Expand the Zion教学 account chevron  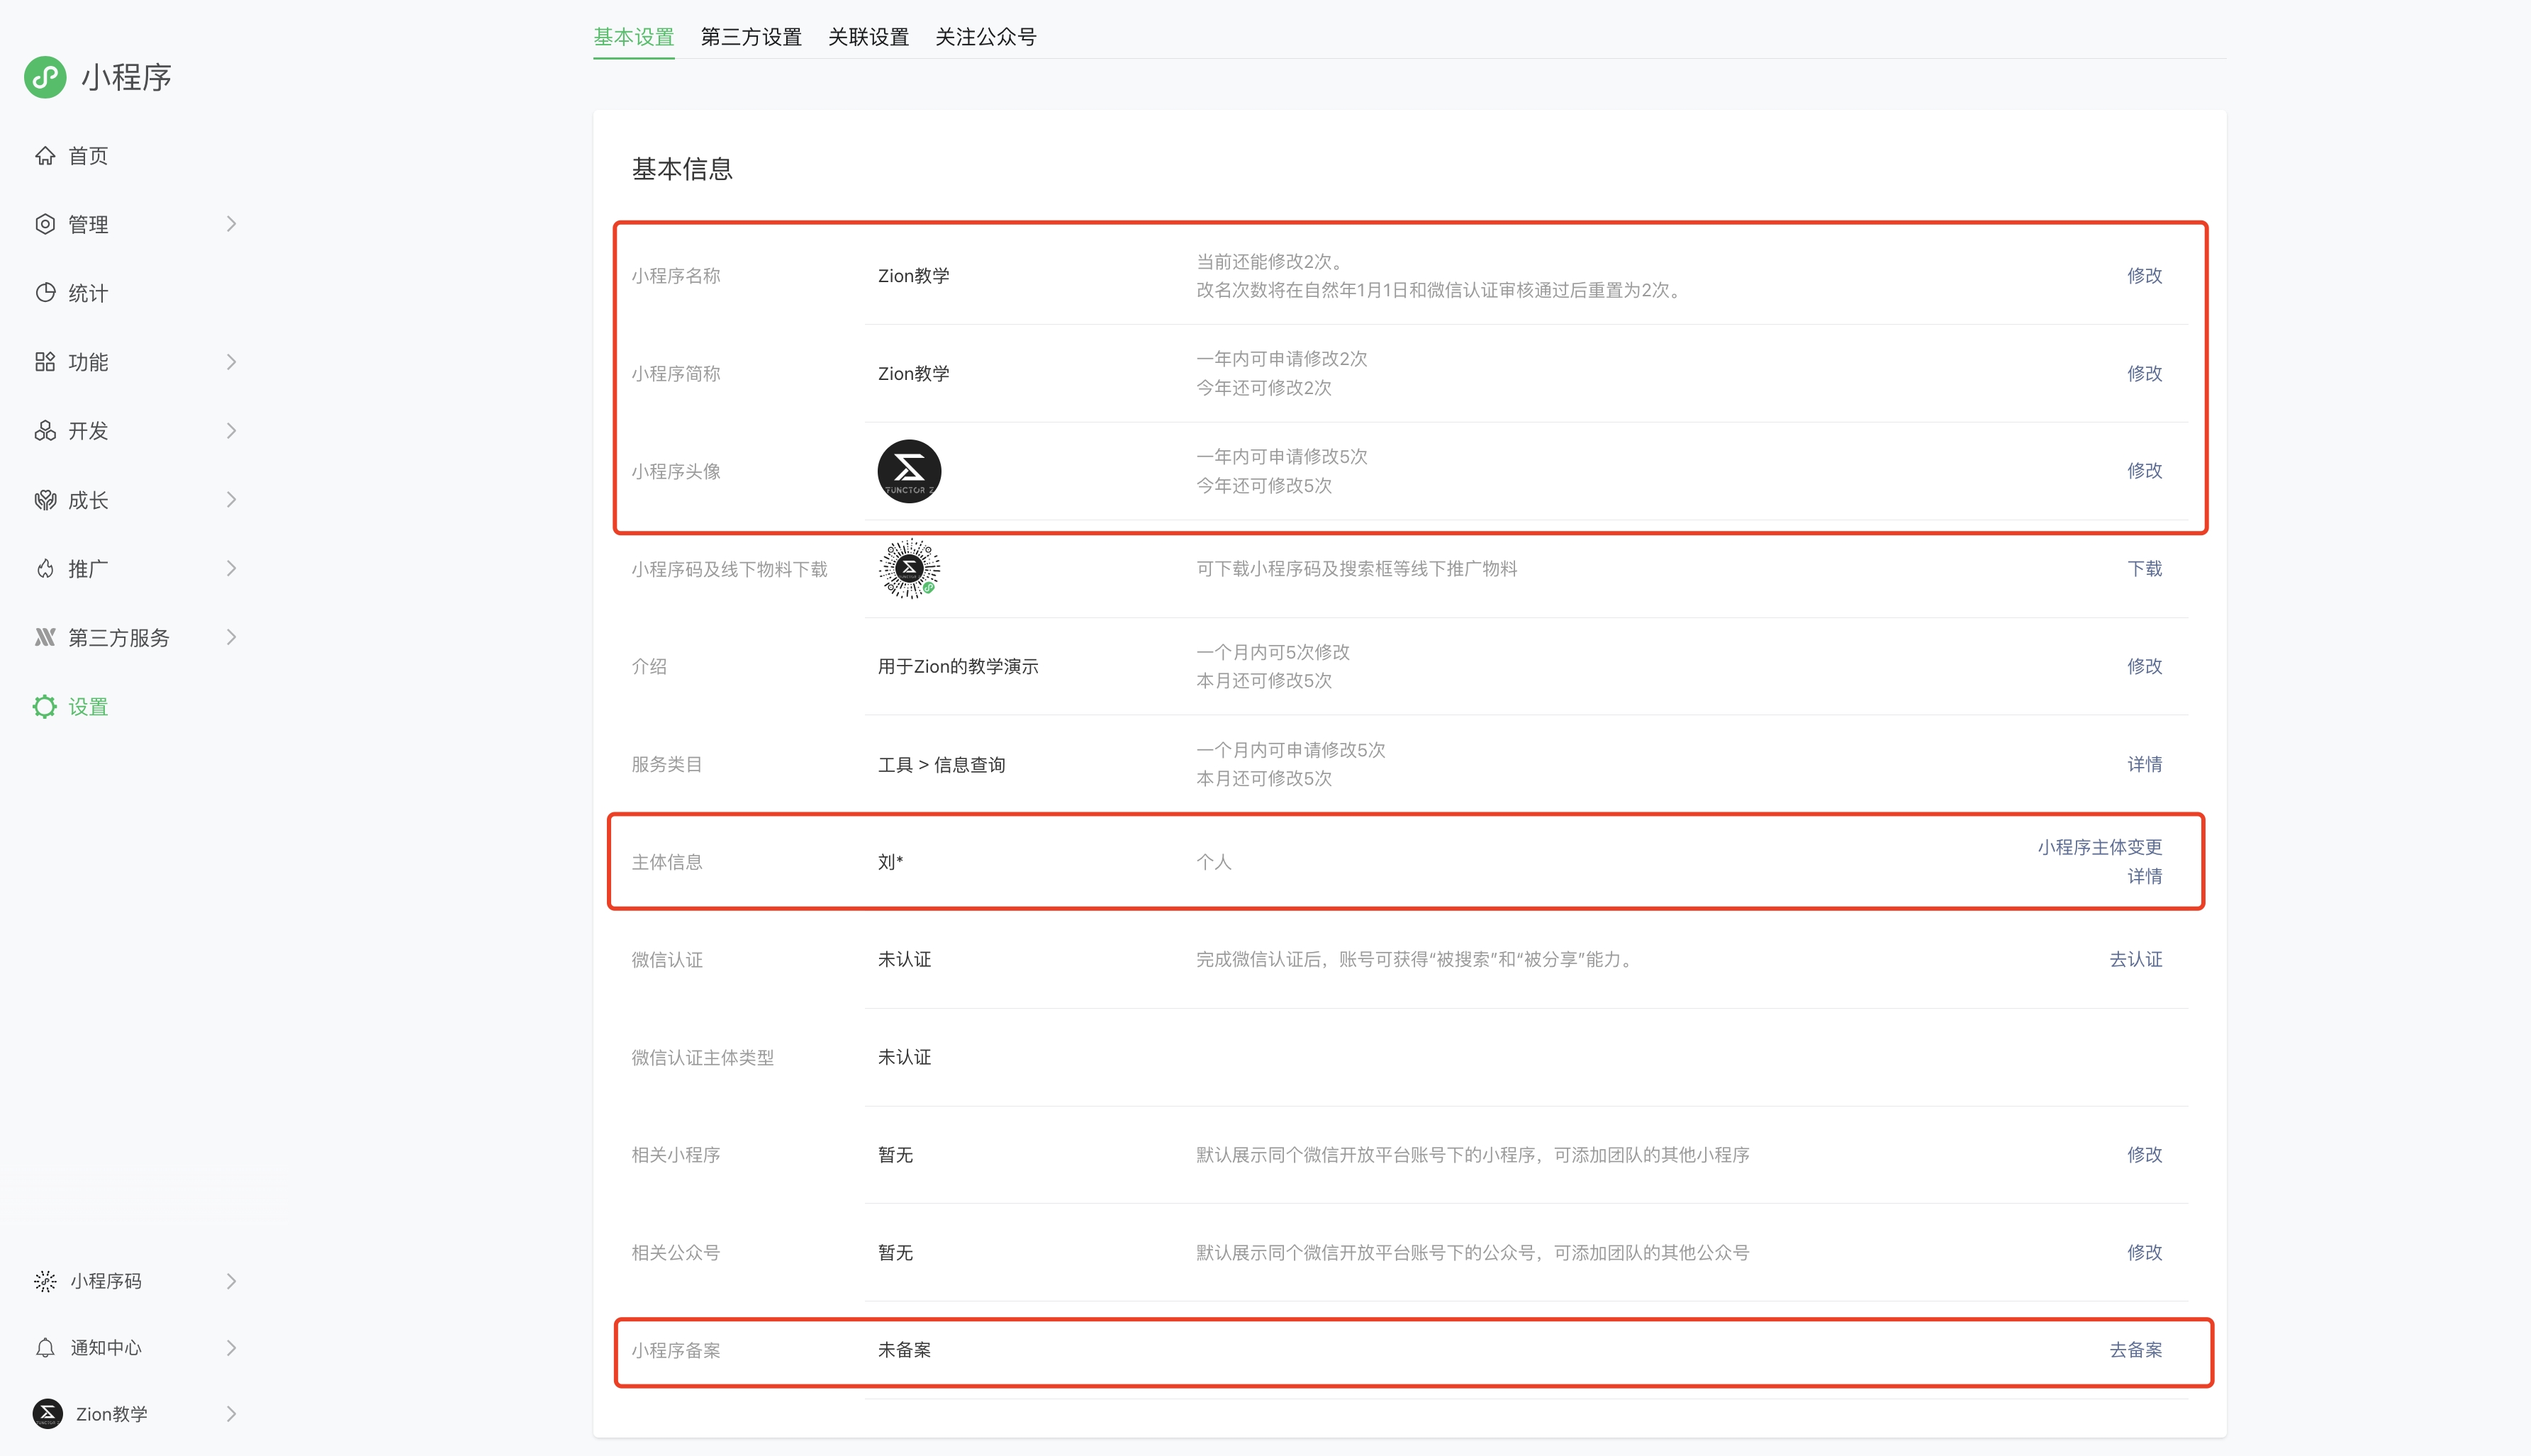231,1414
